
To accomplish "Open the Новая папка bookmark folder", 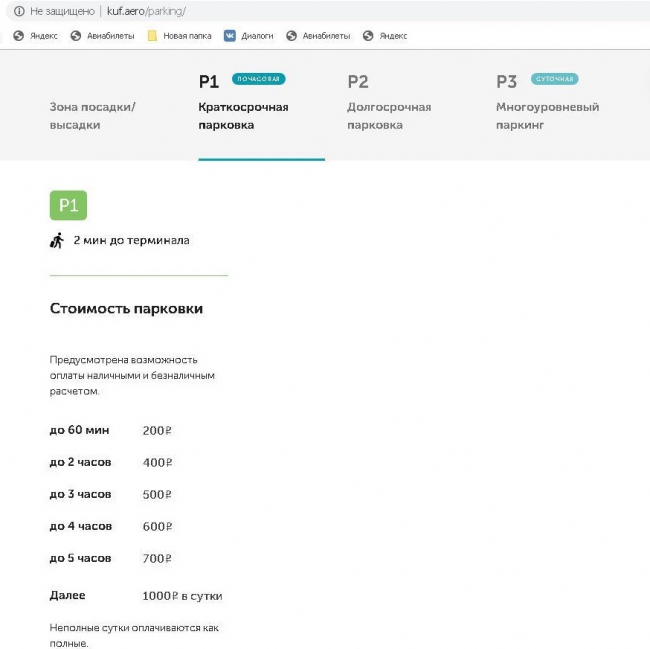I will 179,35.
